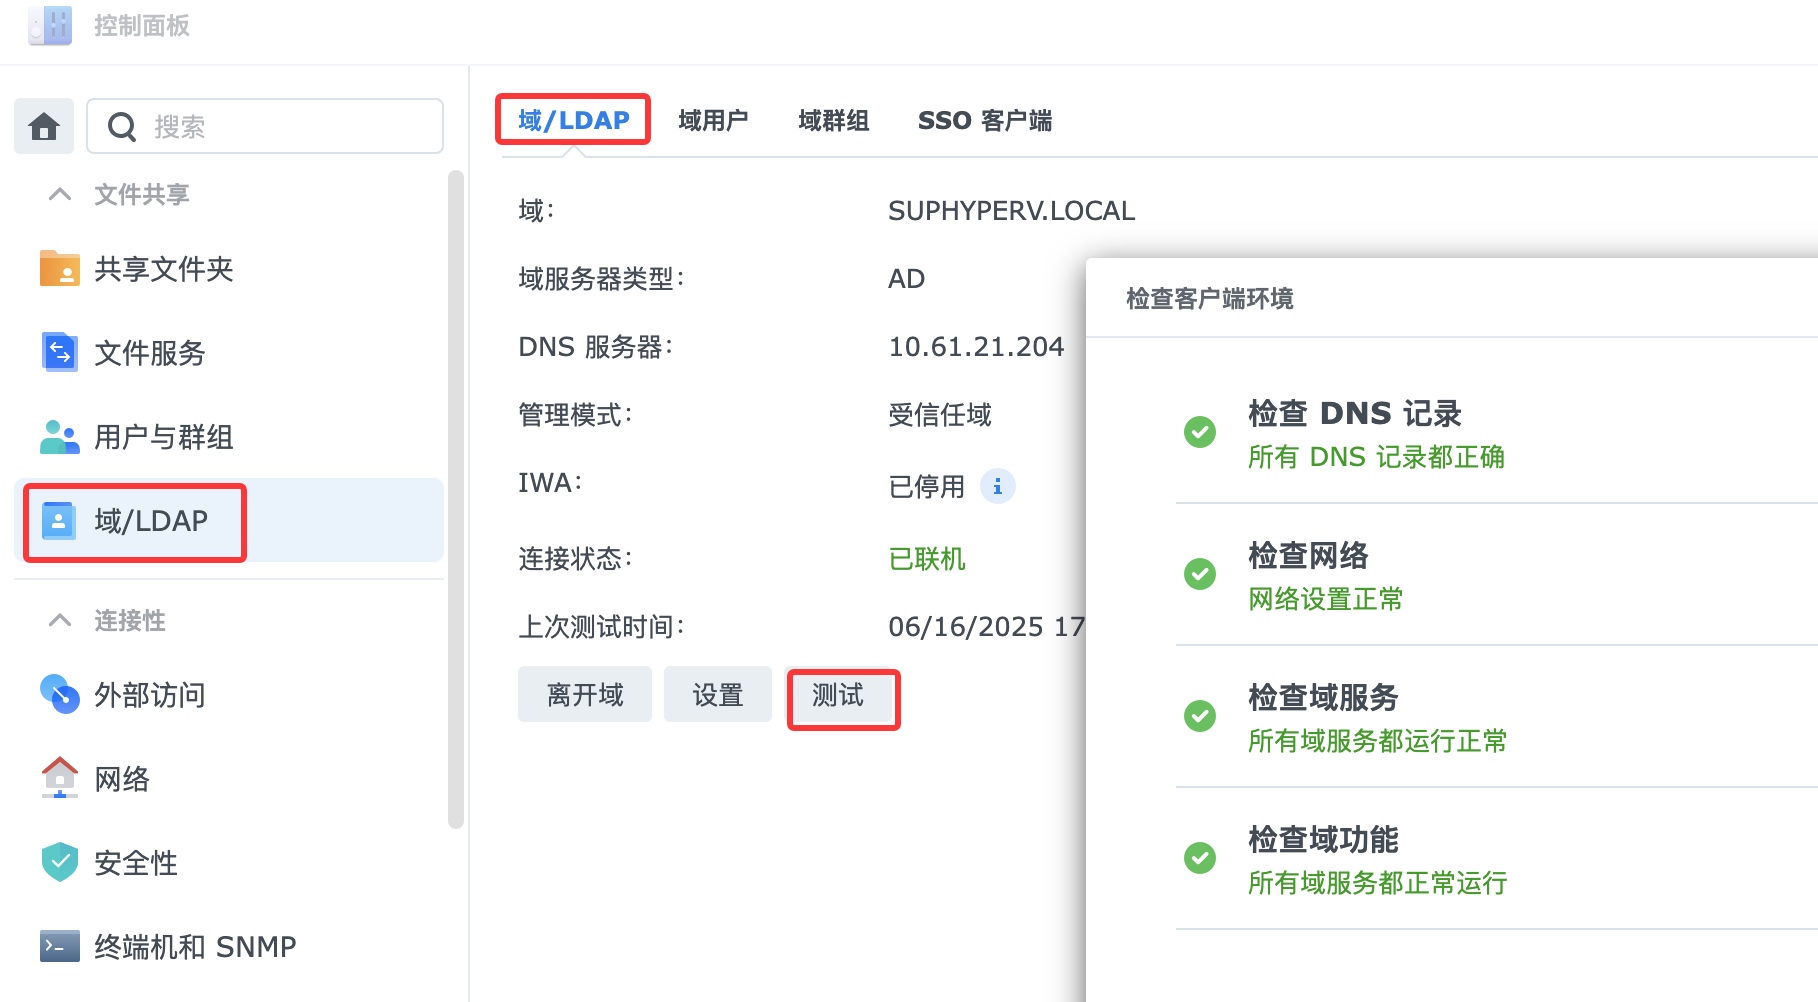The image size is (1818, 1002).
Task: Open File Services (文件服务) icon
Action: 60,353
